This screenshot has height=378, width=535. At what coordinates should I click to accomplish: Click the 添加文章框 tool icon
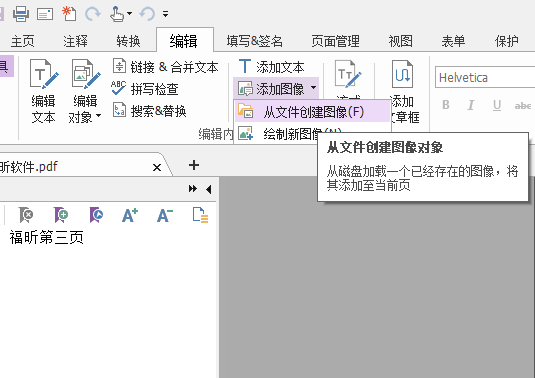coord(402,74)
